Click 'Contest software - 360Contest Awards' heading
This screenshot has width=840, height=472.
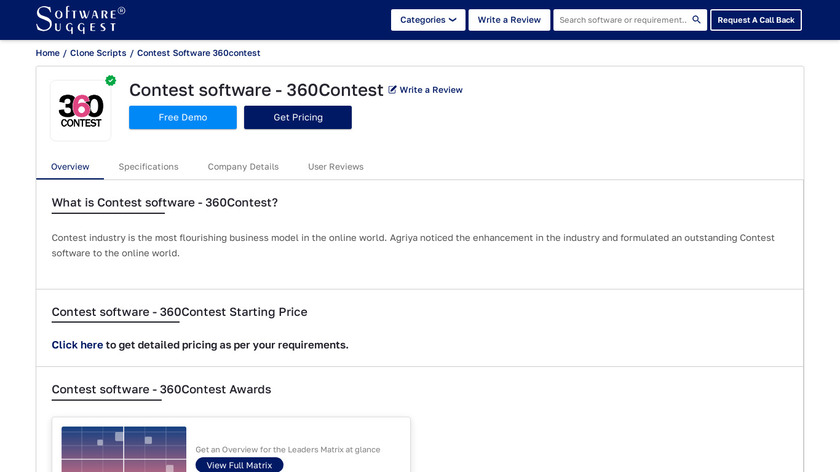tap(161, 389)
